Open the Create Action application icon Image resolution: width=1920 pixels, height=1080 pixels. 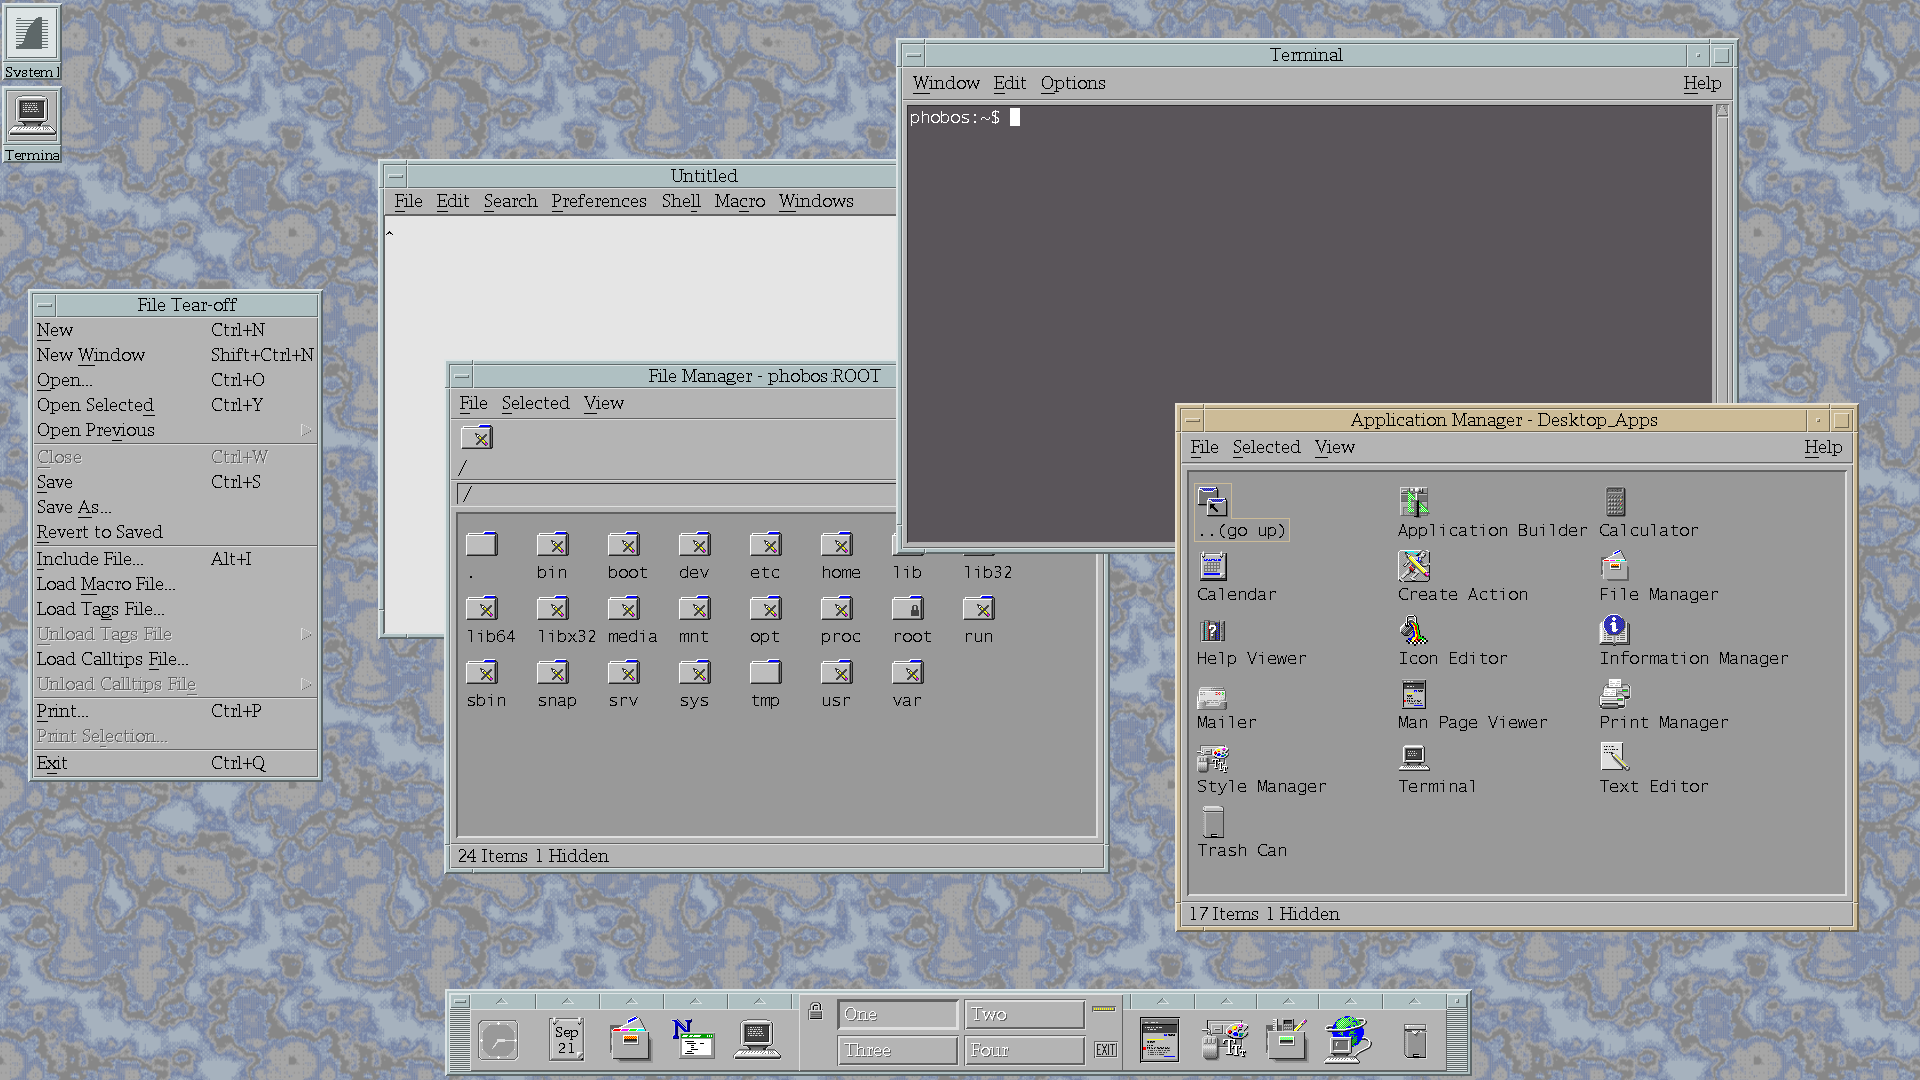(1413, 567)
